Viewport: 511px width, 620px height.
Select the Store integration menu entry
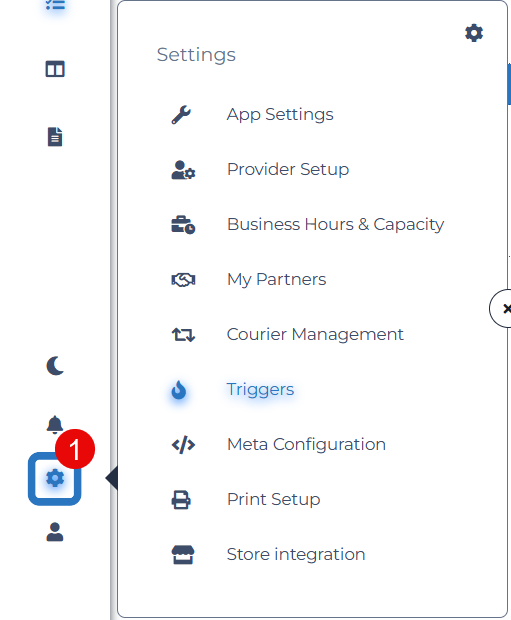pyautogui.click(x=296, y=554)
